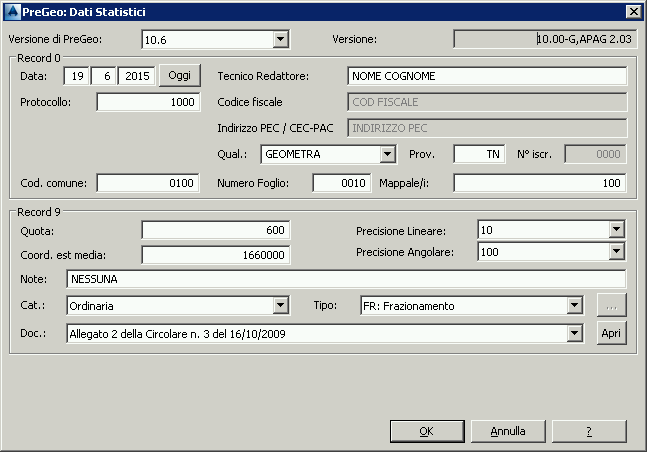Click the Mappale/i input field
Viewport: 647px width, 452px height.
[x=539, y=183]
